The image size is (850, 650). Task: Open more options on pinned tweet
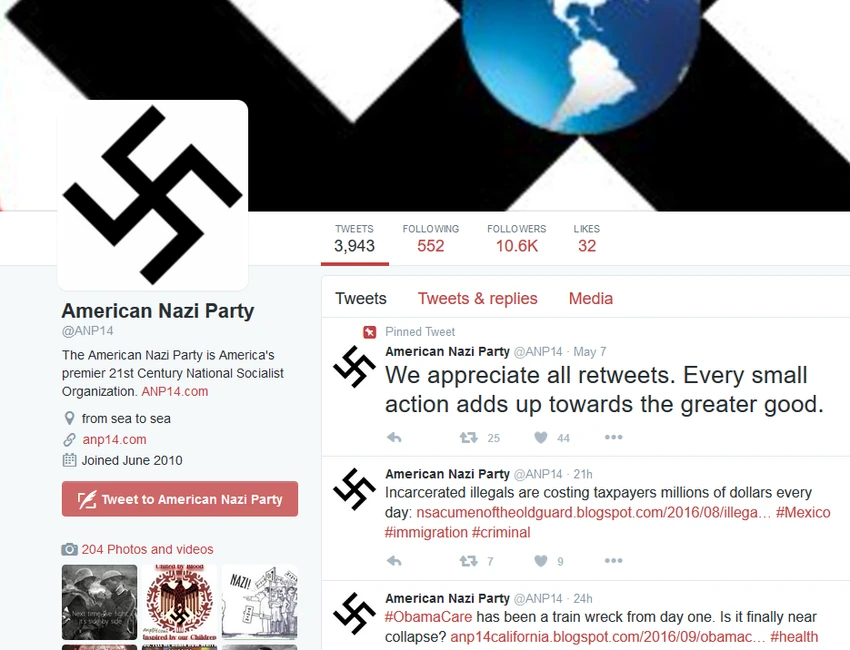point(613,437)
